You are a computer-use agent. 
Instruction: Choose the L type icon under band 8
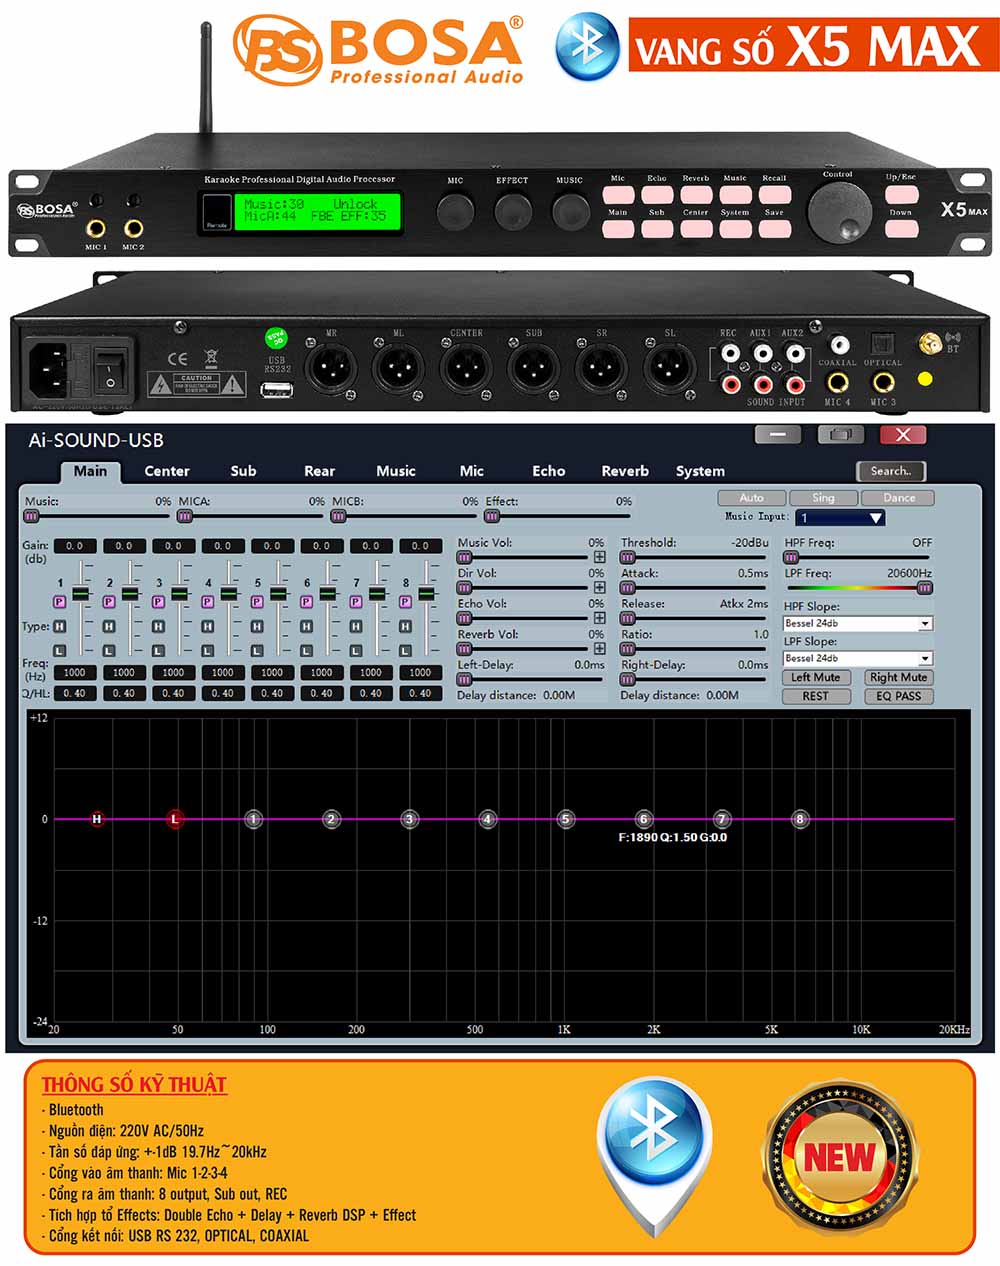[405, 651]
